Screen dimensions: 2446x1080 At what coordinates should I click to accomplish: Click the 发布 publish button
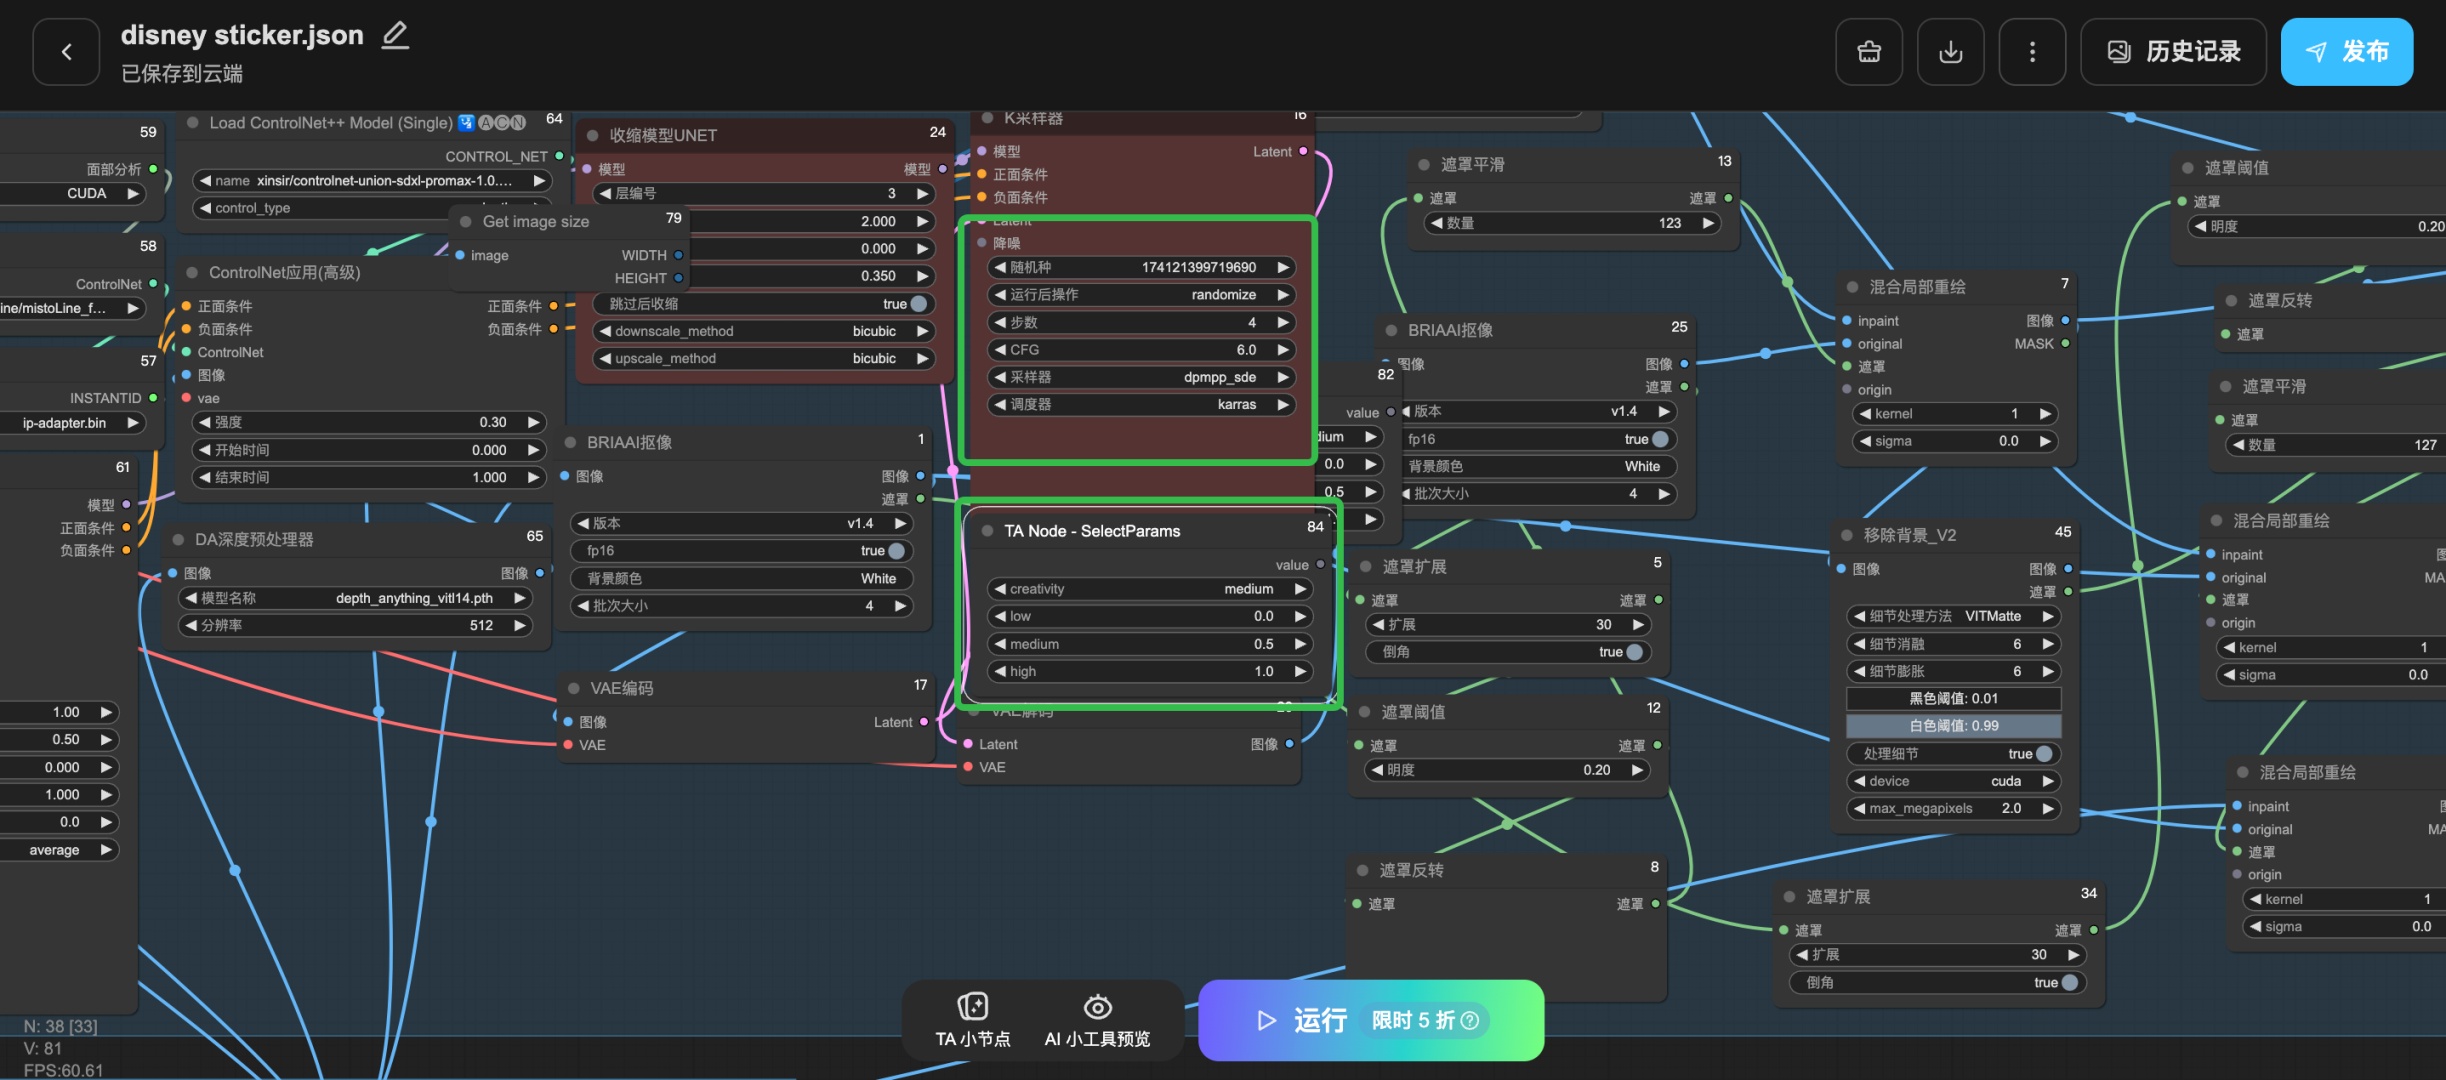[x=2346, y=52]
